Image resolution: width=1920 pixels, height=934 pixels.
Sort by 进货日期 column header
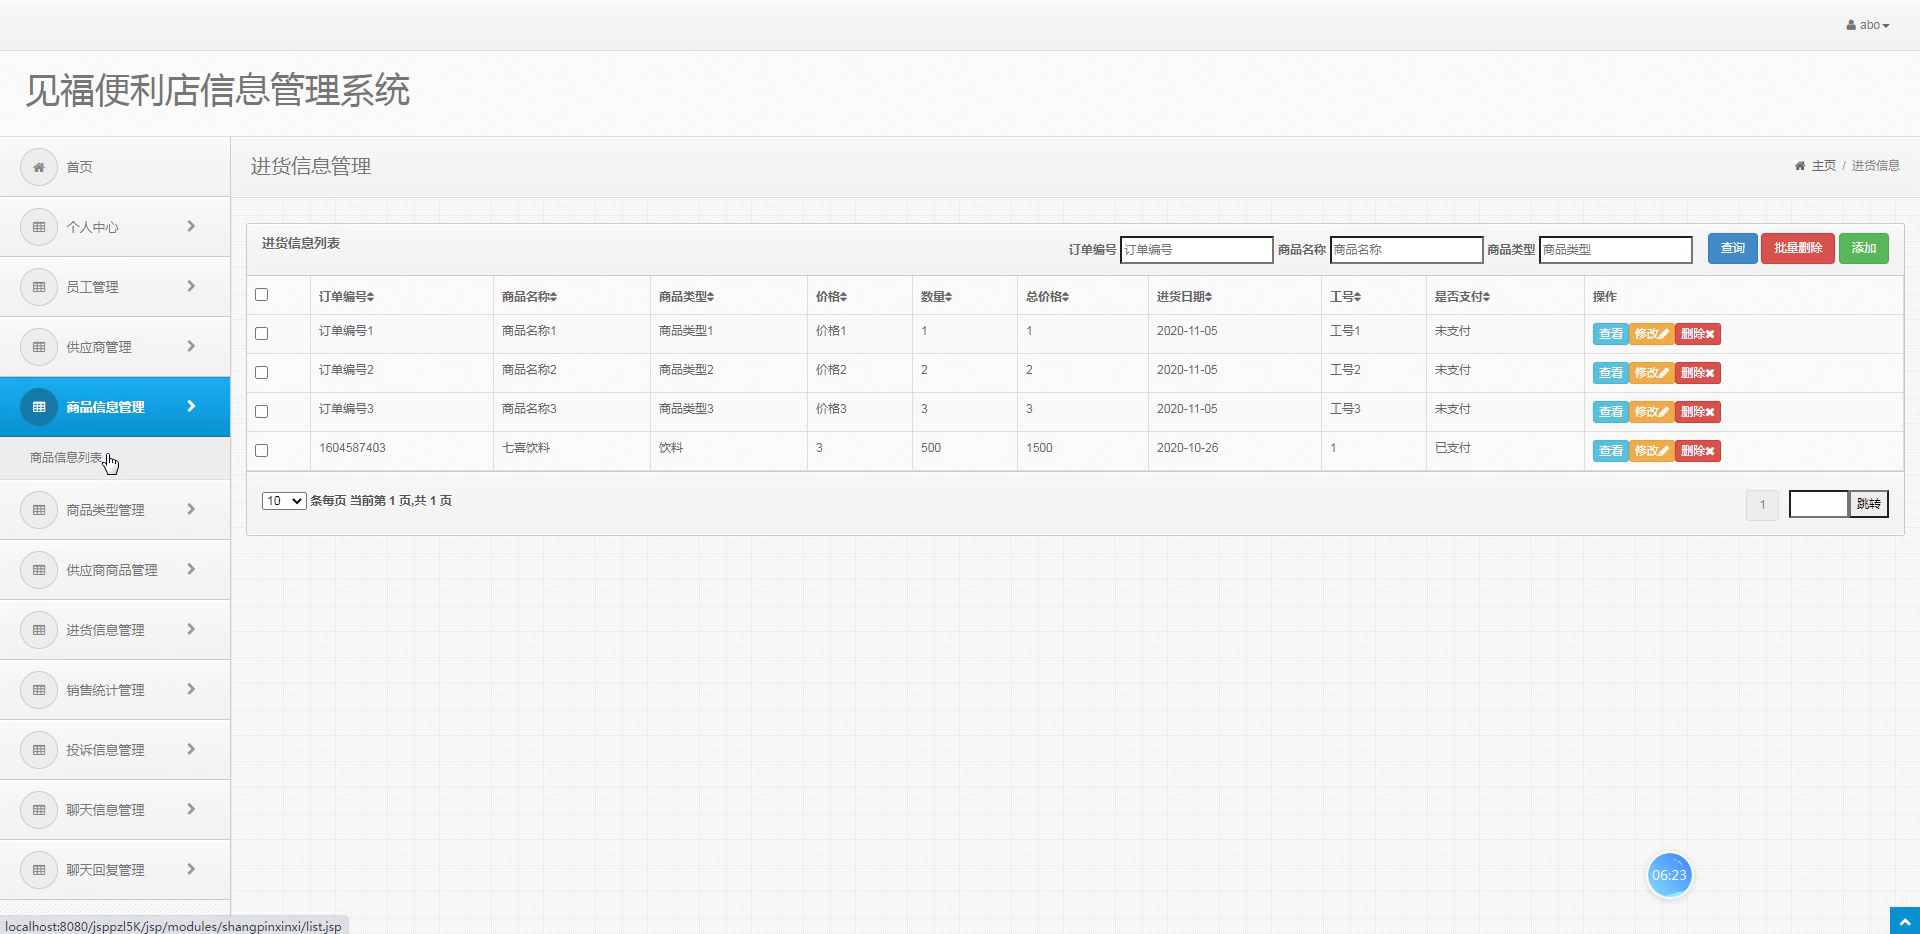(x=1184, y=297)
